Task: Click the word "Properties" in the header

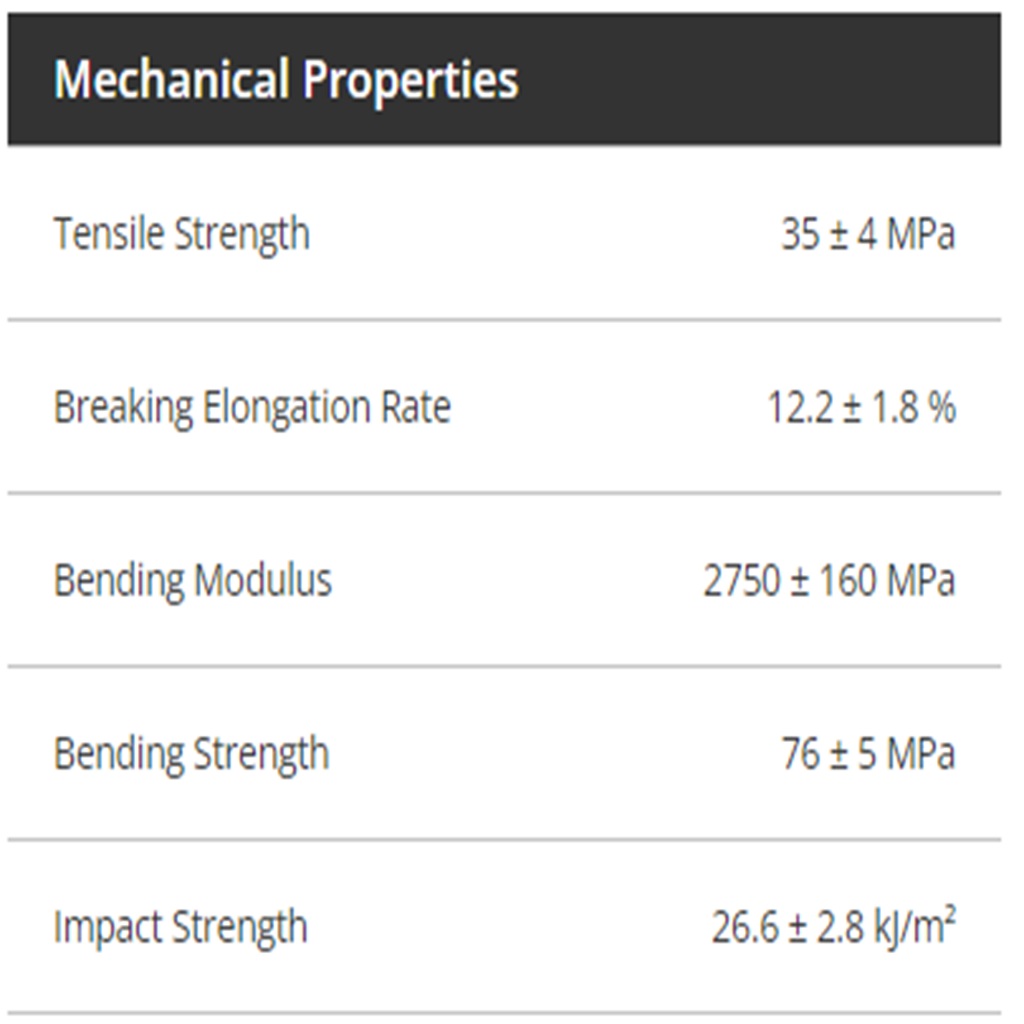Action: [410, 80]
